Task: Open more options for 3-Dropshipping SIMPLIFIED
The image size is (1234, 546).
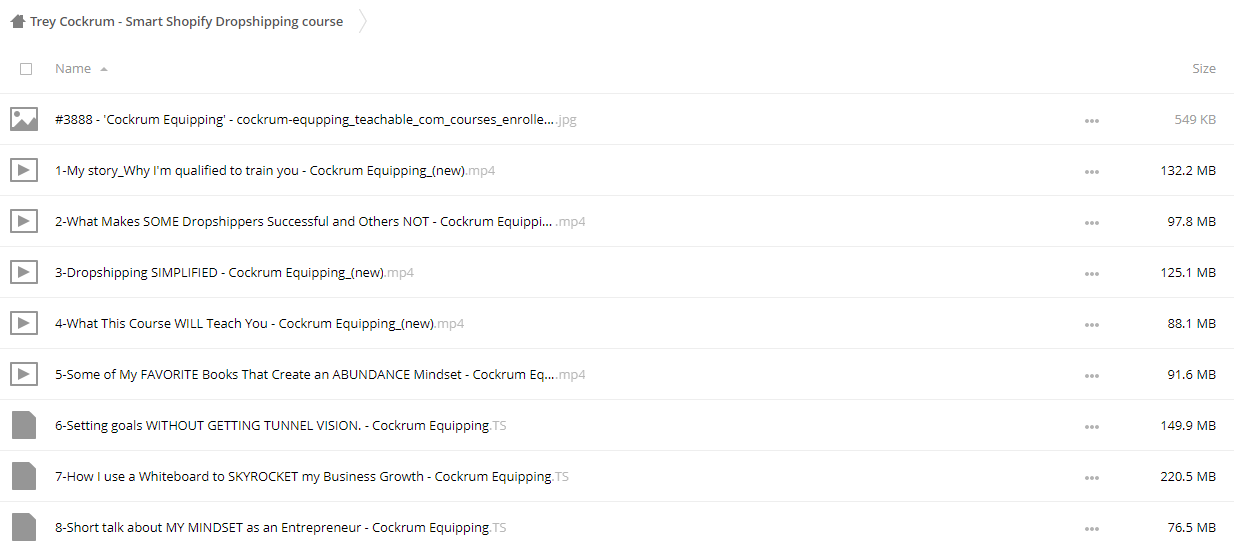Action: tap(1091, 274)
